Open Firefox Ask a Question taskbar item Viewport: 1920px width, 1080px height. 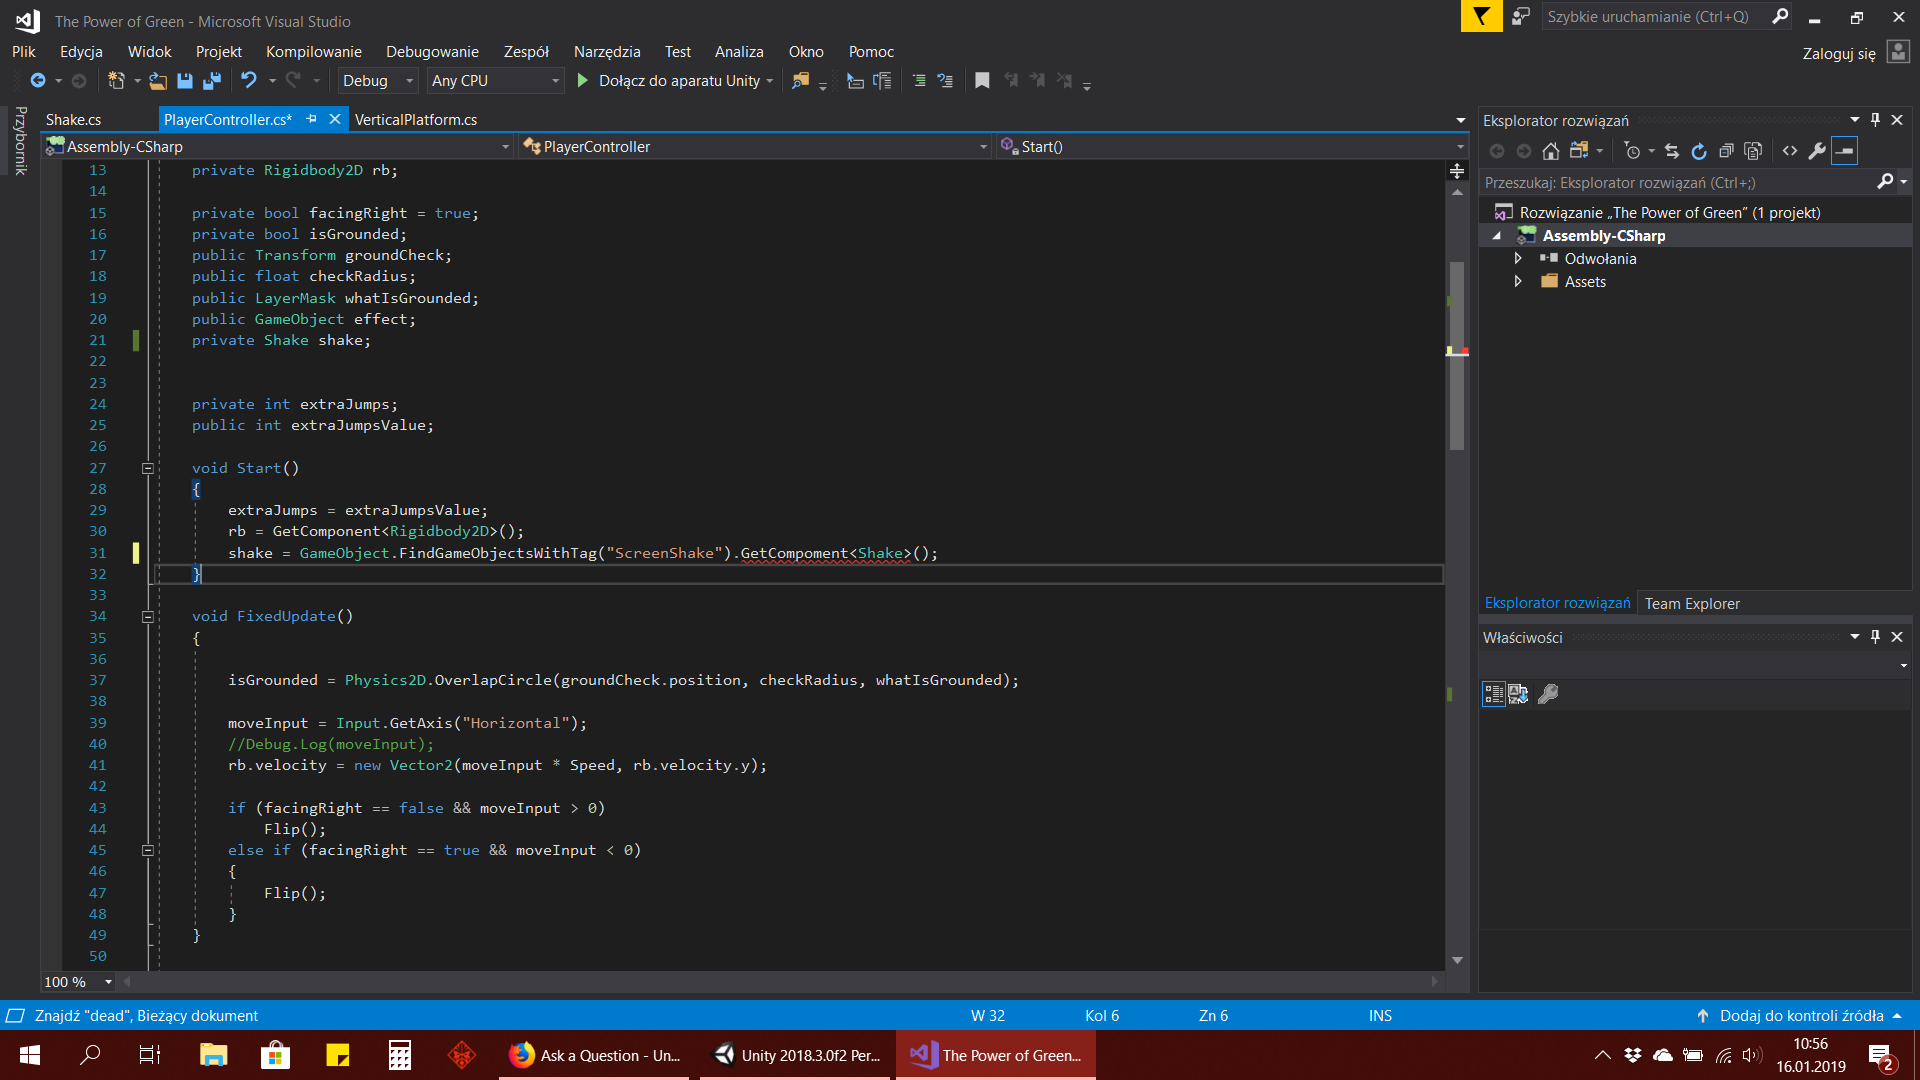click(594, 1055)
